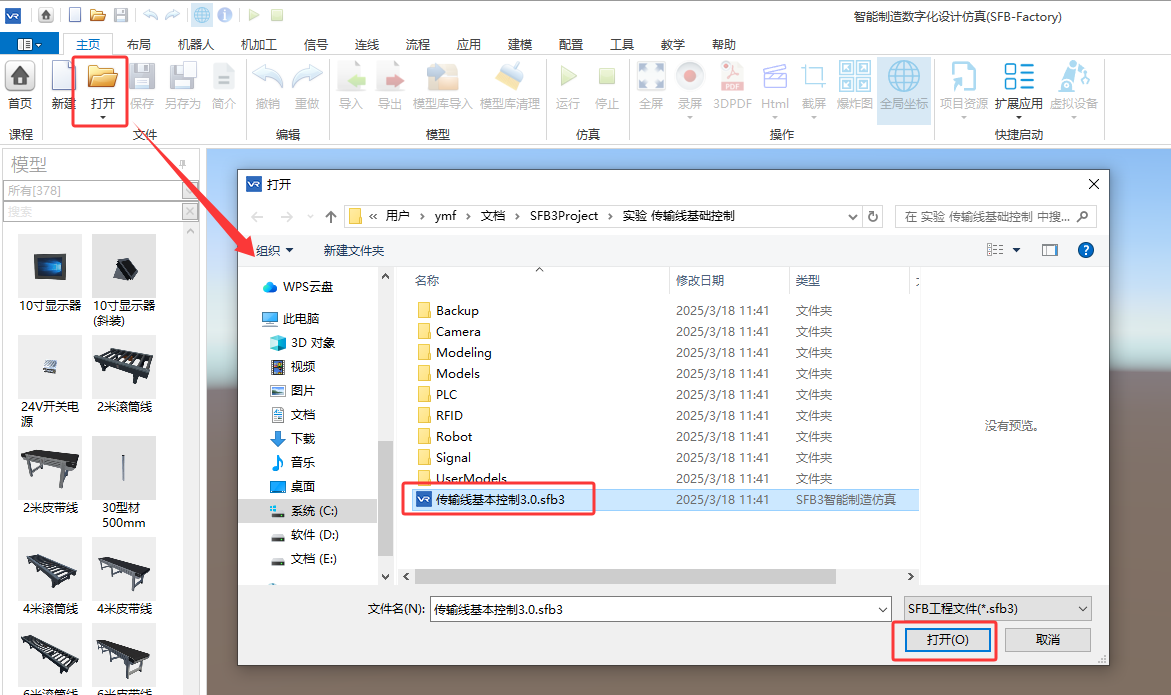Click the 文件名 text field
This screenshot has height=695, width=1171.
click(652, 609)
